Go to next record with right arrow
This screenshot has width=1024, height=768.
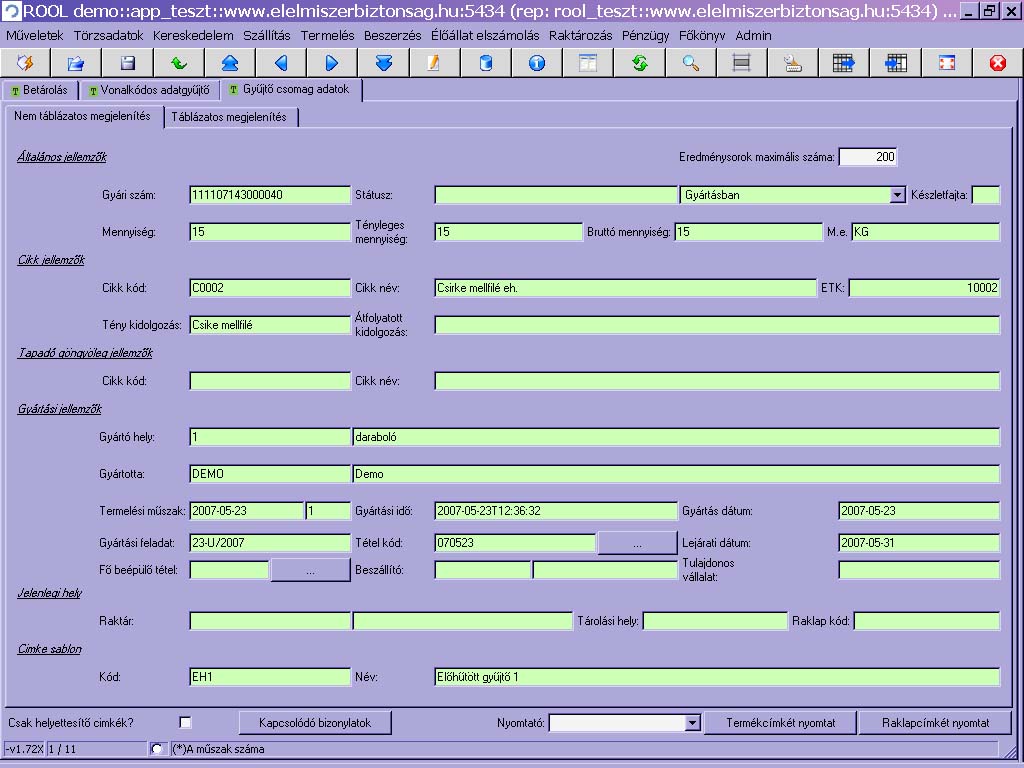pos(332,63)
